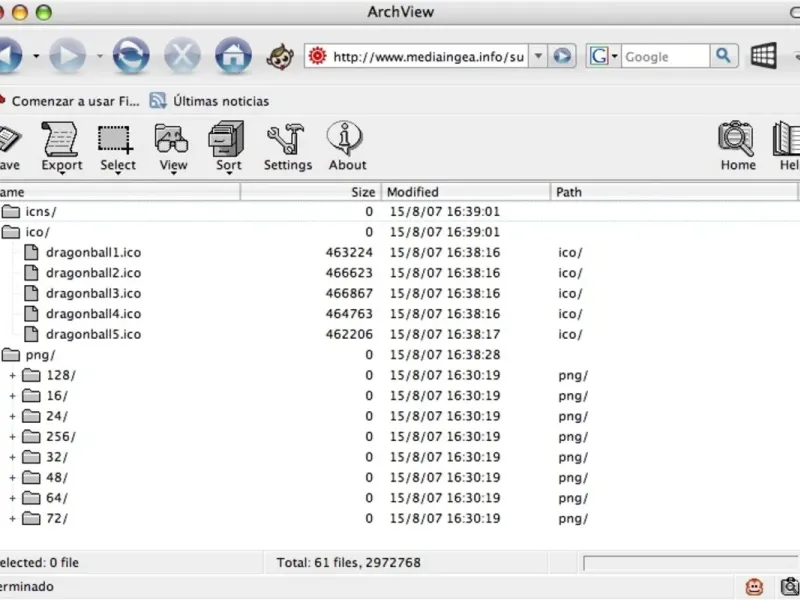
Task: Expand the 256/ folder
Action: coord(12,437)
